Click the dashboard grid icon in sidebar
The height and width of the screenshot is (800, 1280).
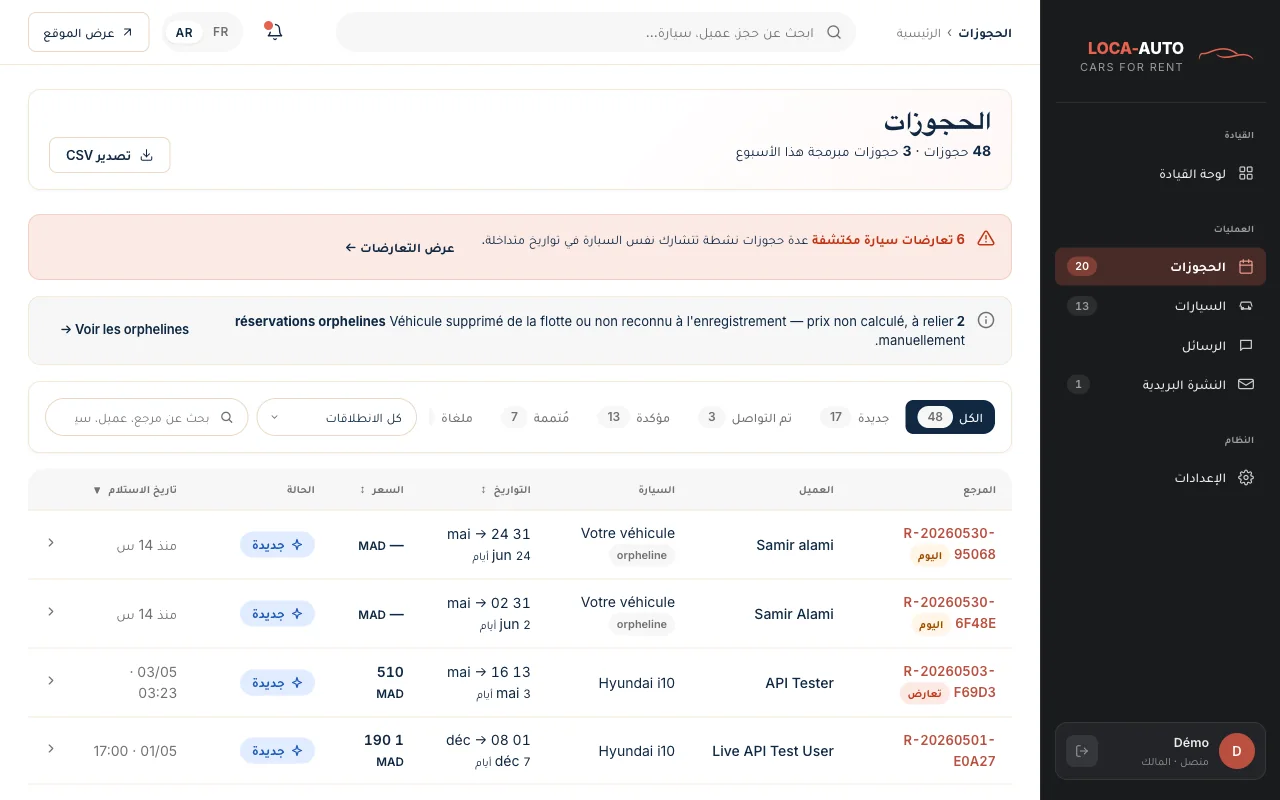click(x=1246, y=173)
